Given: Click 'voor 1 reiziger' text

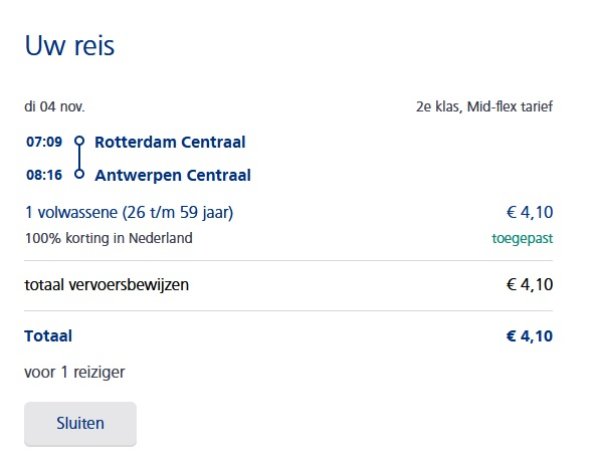Looking at the screenshot, I should 74,372.
